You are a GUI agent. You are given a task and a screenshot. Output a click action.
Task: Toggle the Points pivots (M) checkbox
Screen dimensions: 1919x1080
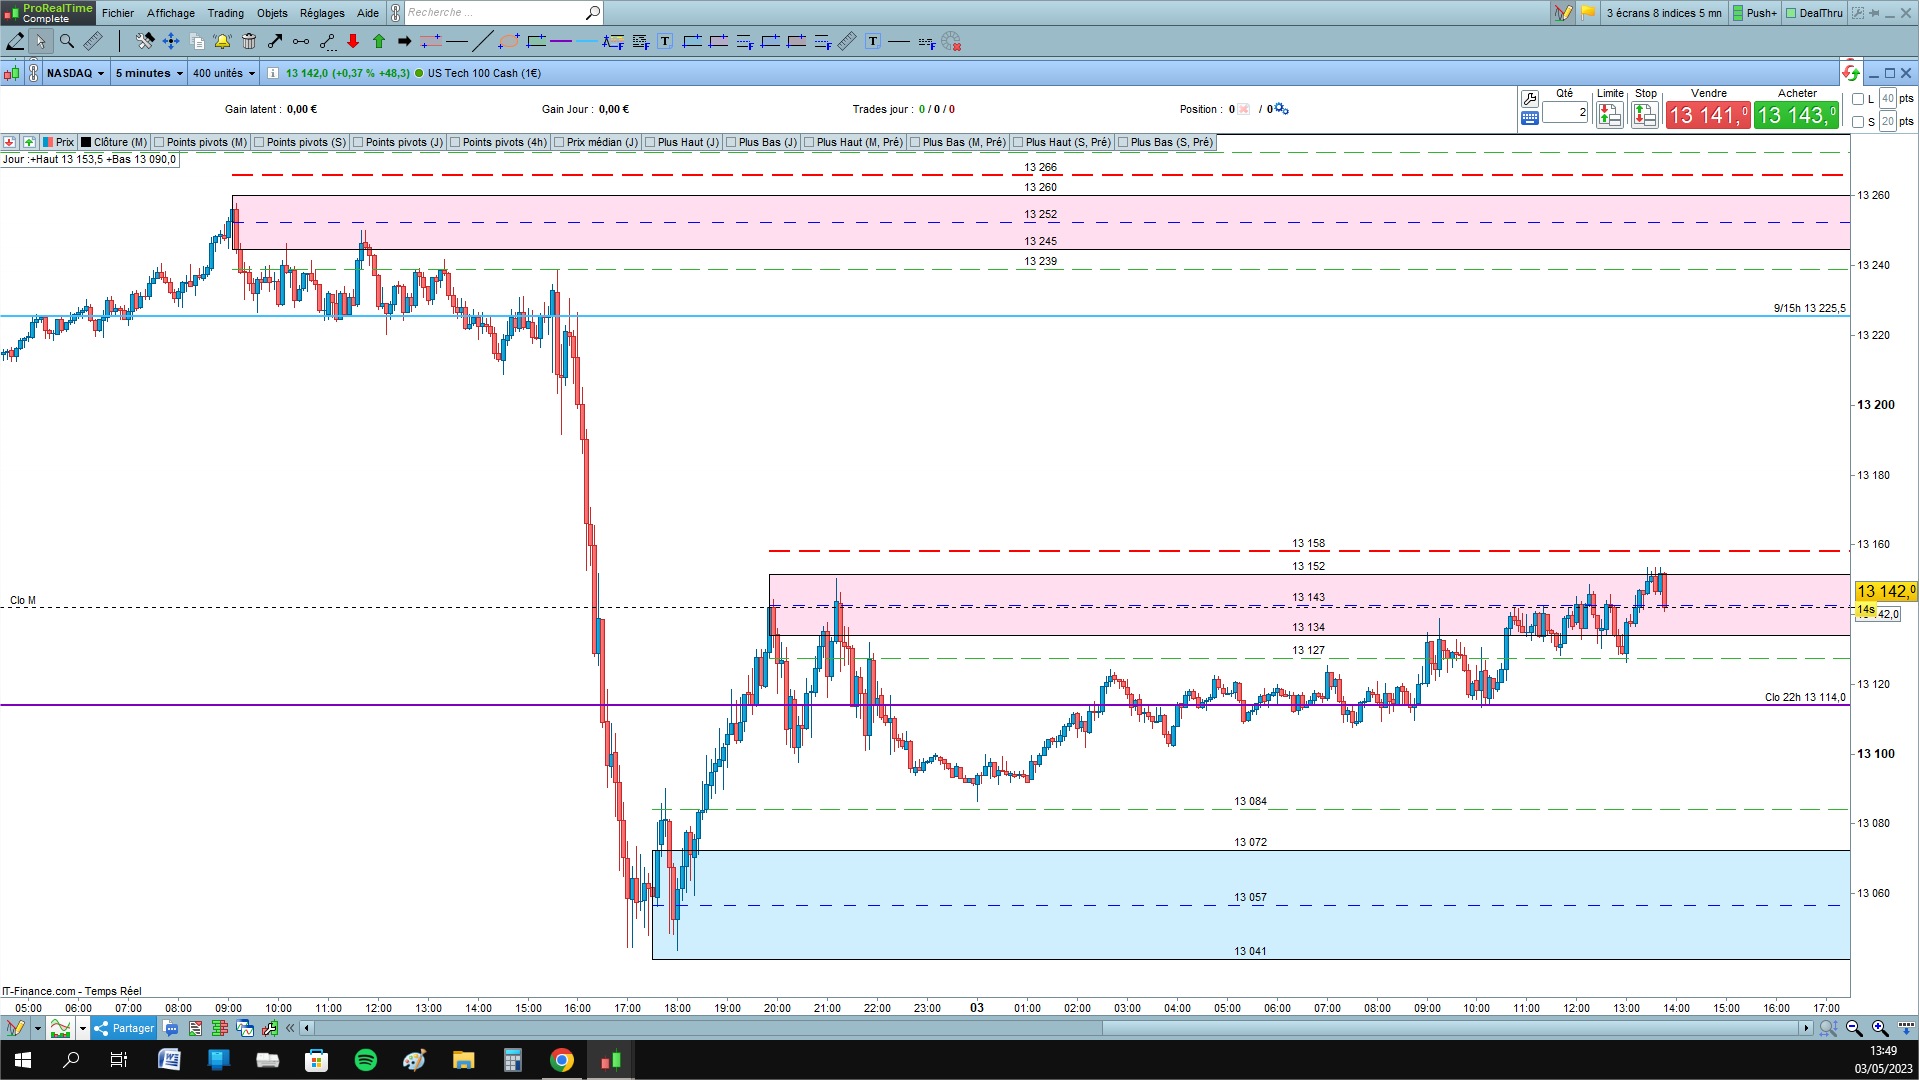tap(159, 142)
